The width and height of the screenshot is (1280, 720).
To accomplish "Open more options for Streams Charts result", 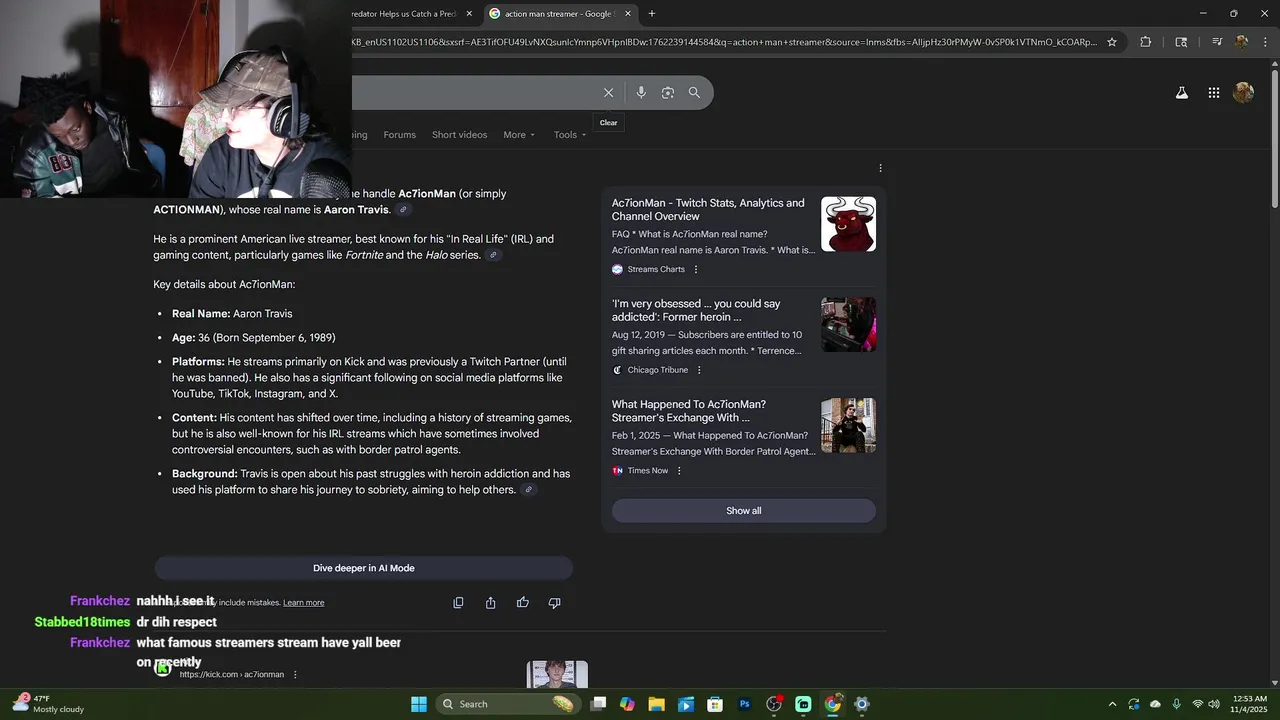I will [x=696, y=270].
